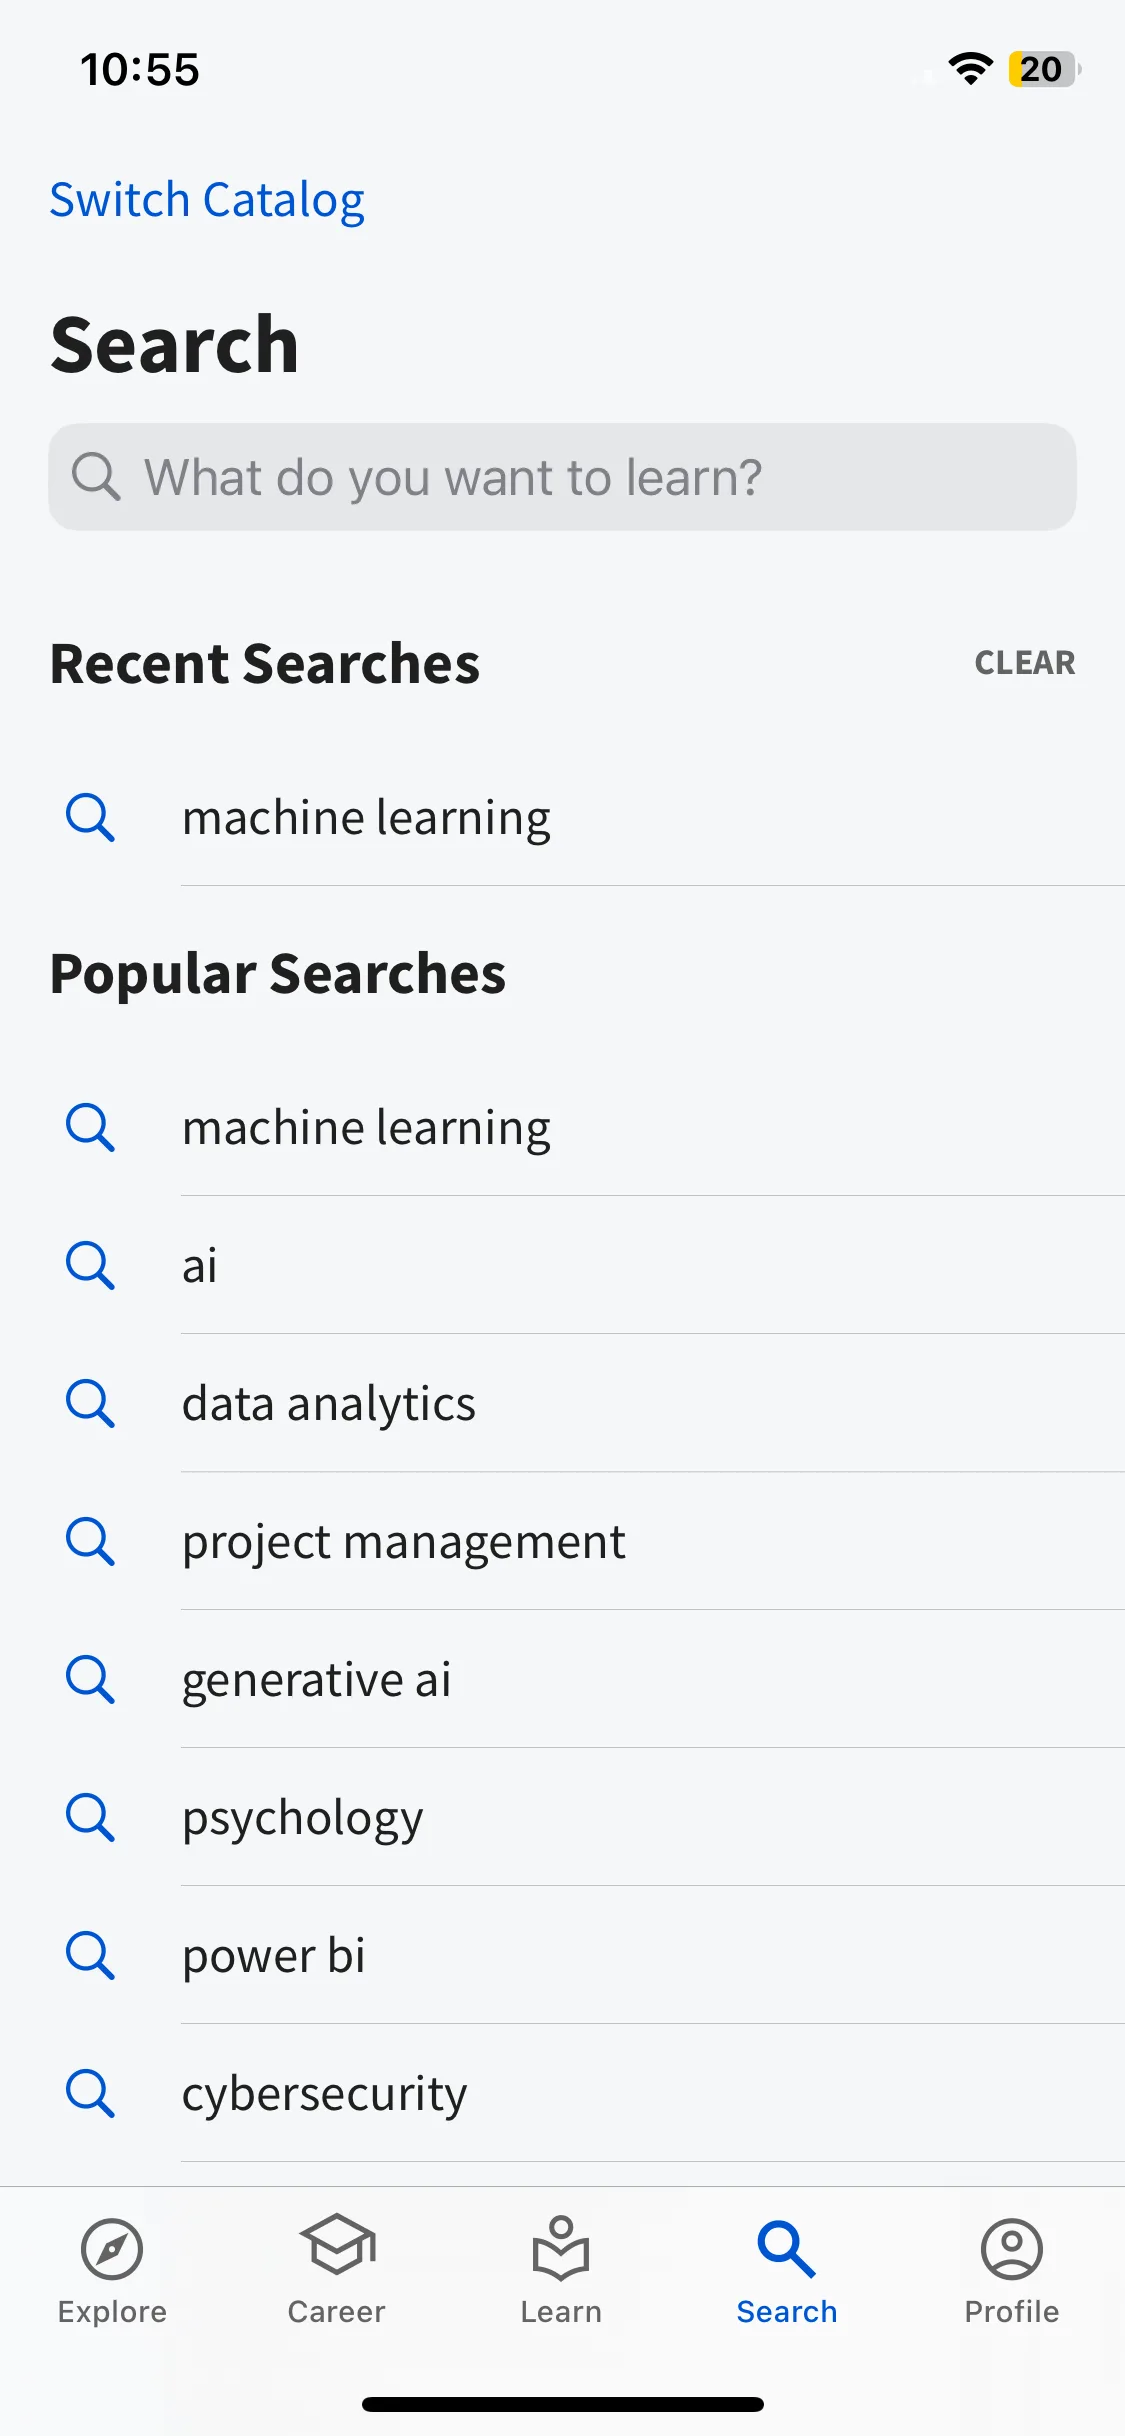This screenshot has height=2436, width=1125.
Task: Open the Career graduation cap icon
Action: click(x=337, y=2244)
